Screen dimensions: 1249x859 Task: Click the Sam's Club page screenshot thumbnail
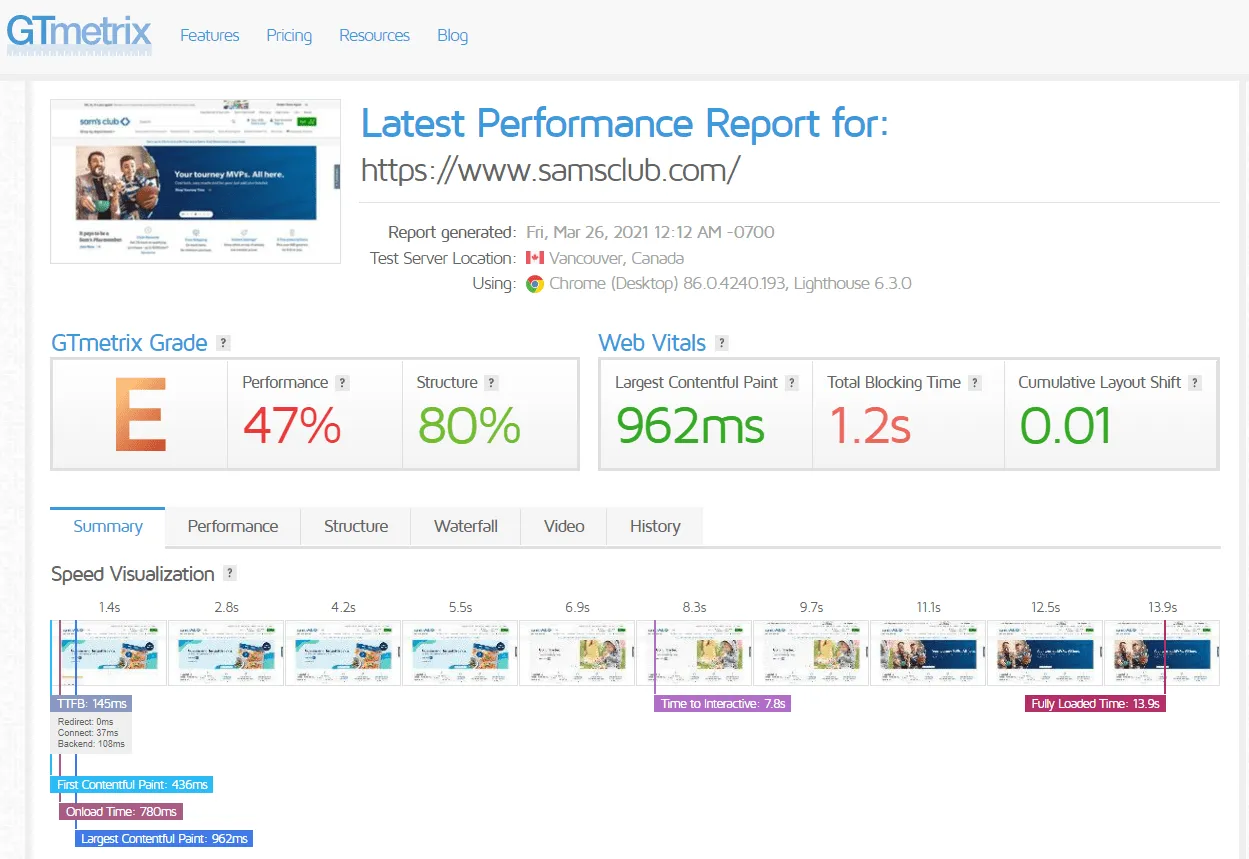[196, 181]
